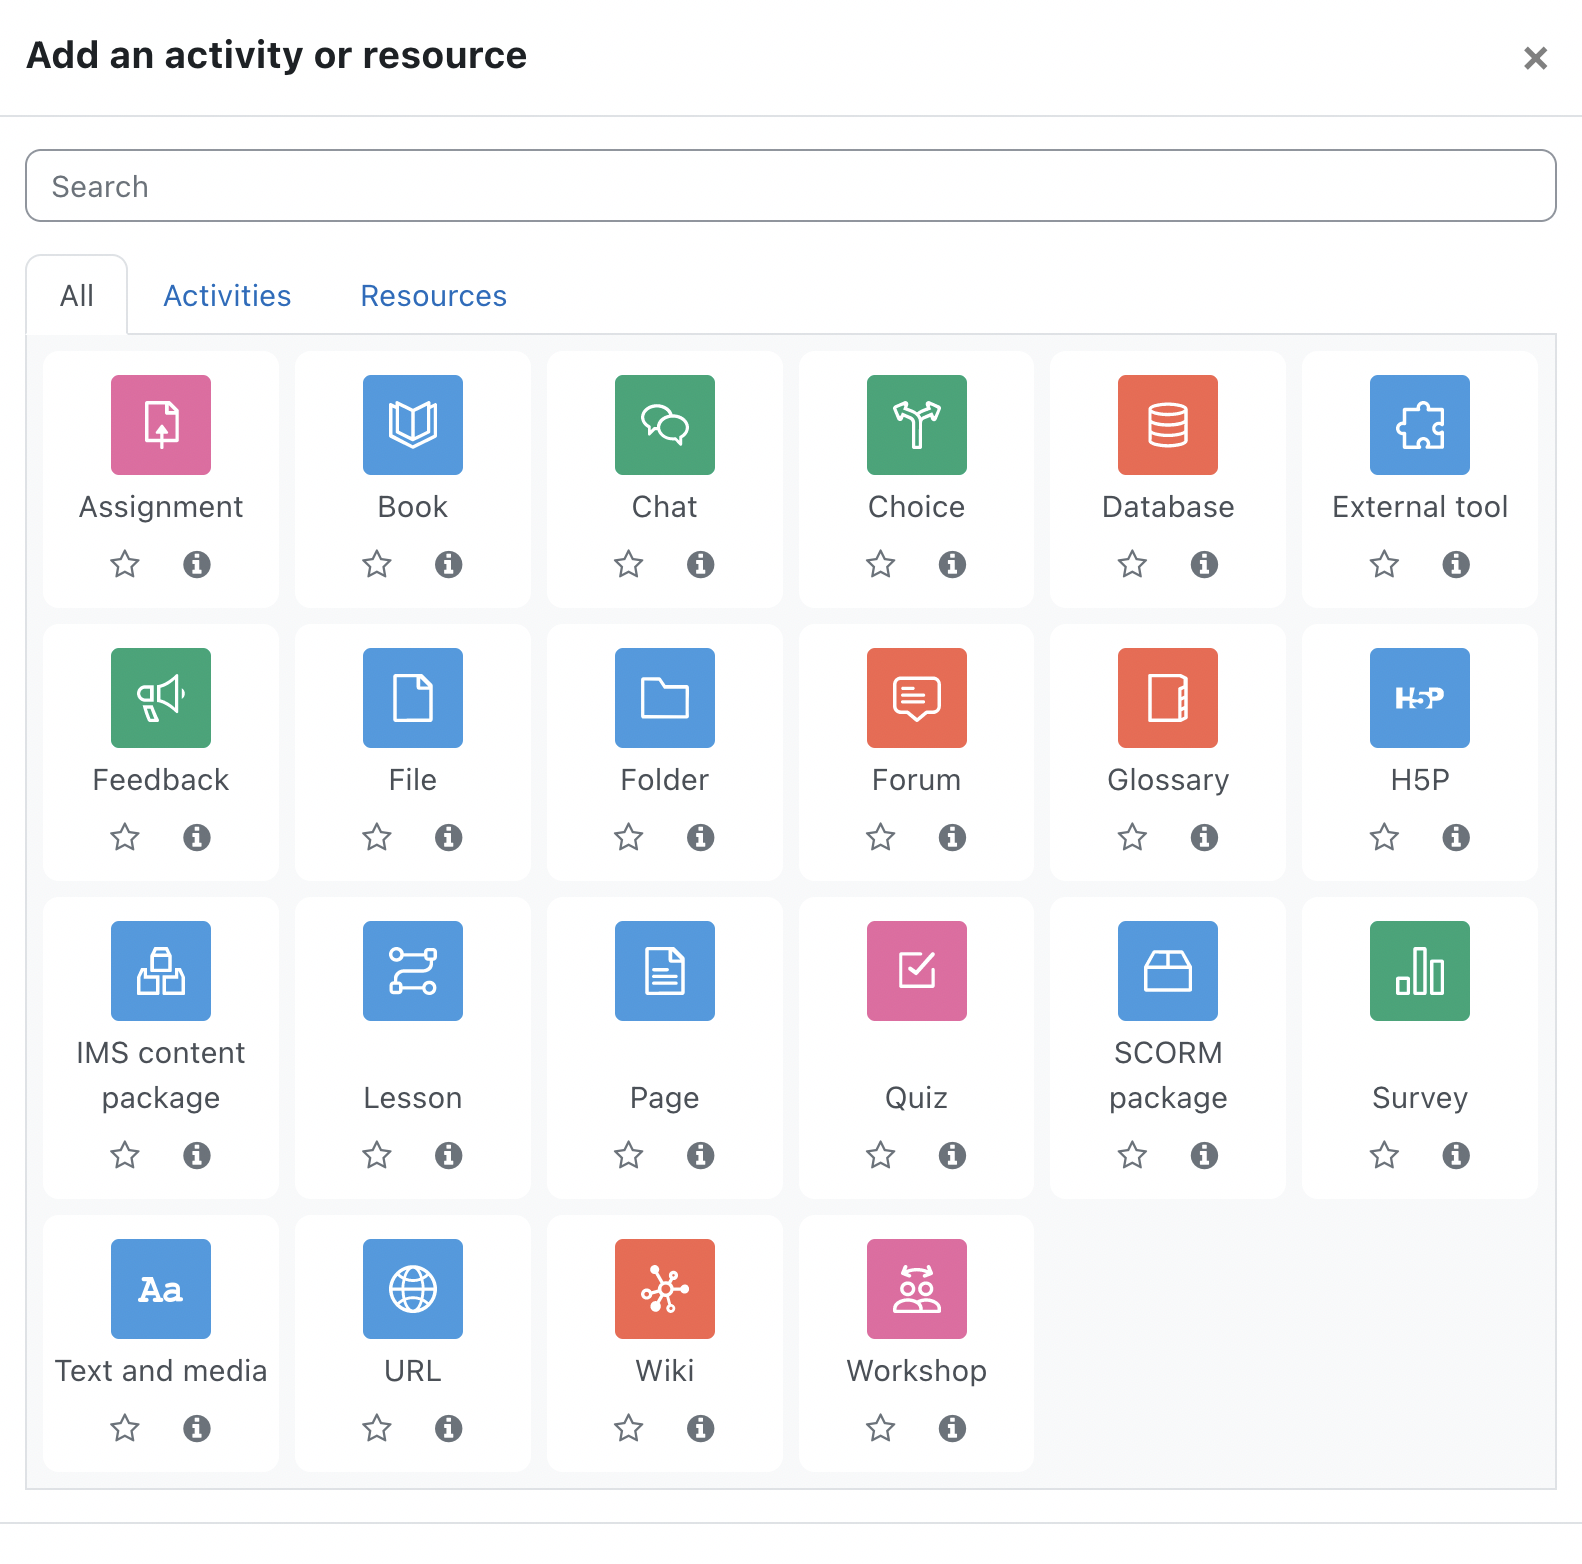This screenshot has width=1582, height=1564.
Task: Close the activity chooser dialog
Action: pos(1535,58)
